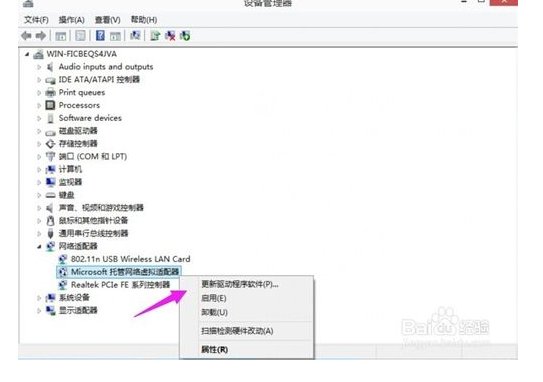
Task: Click the toolbar icon left of Update driver
Action: tap(135, 35)
